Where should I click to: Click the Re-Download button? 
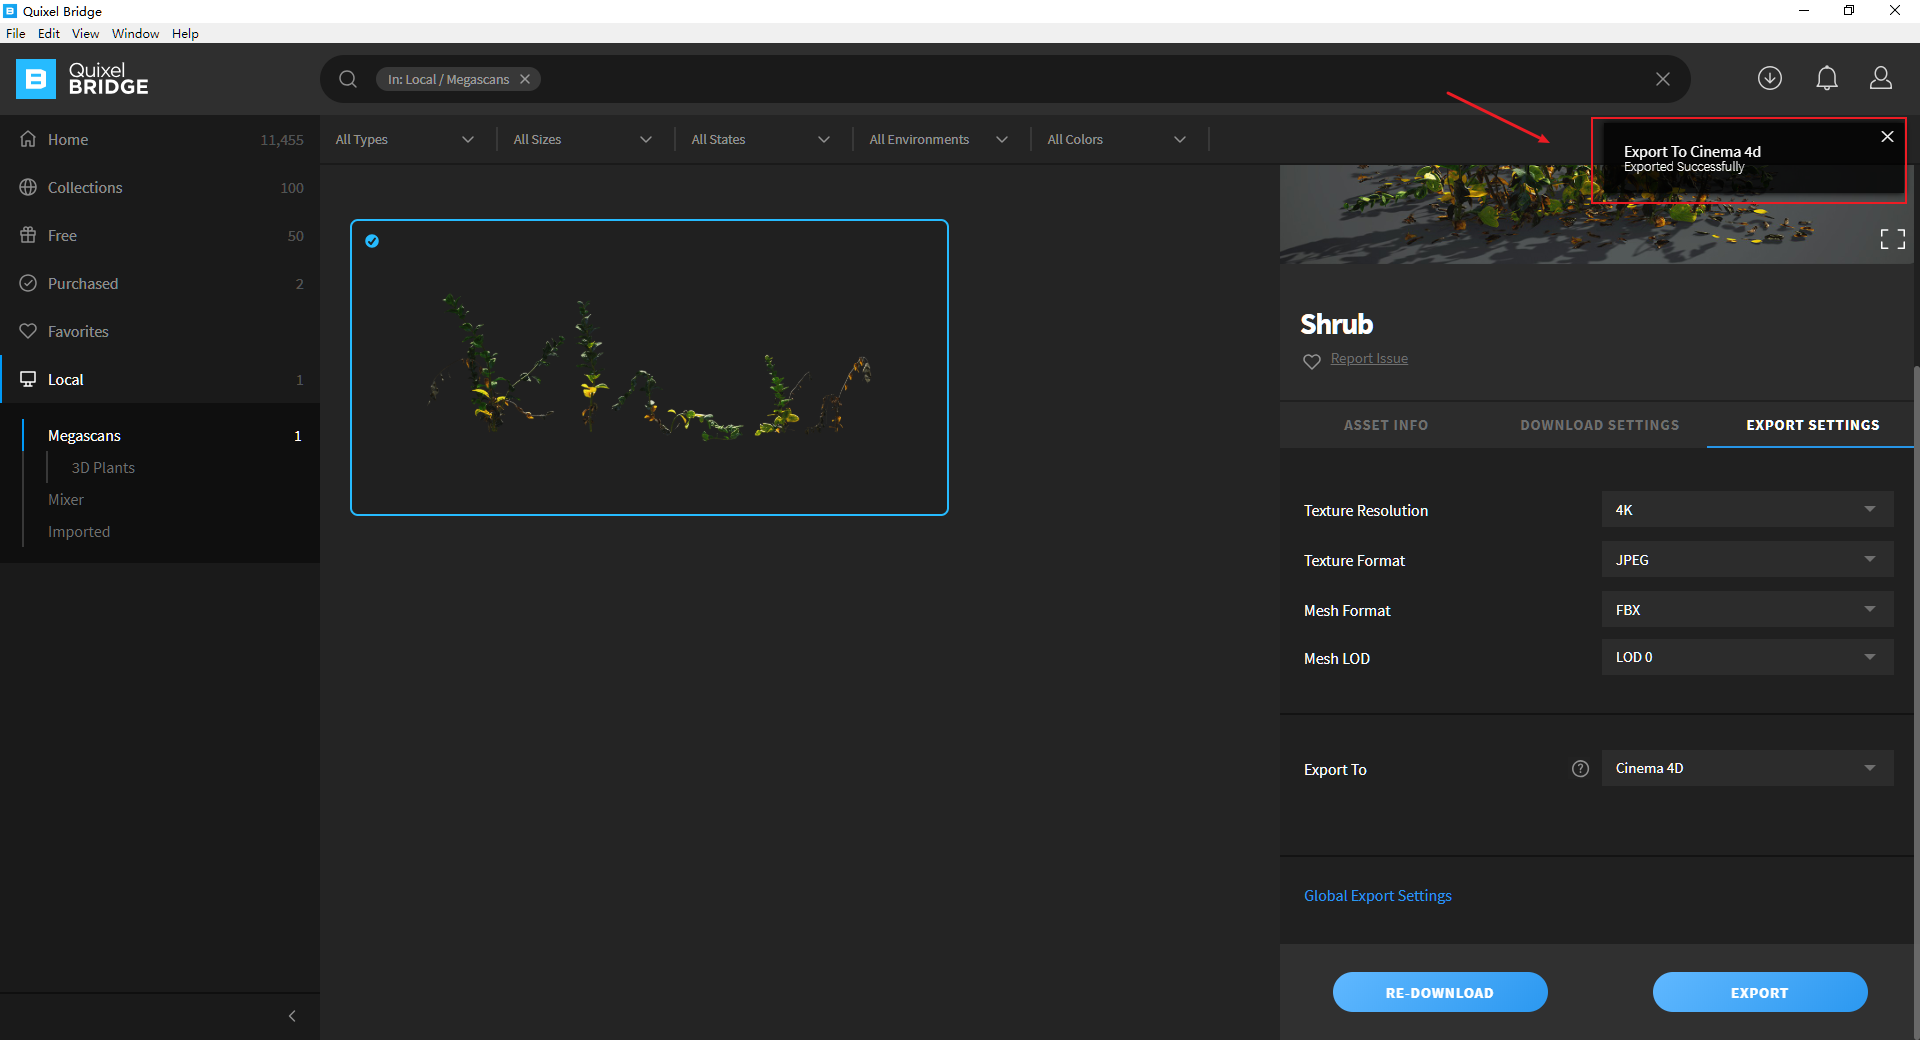click(x=1440, y=992)
